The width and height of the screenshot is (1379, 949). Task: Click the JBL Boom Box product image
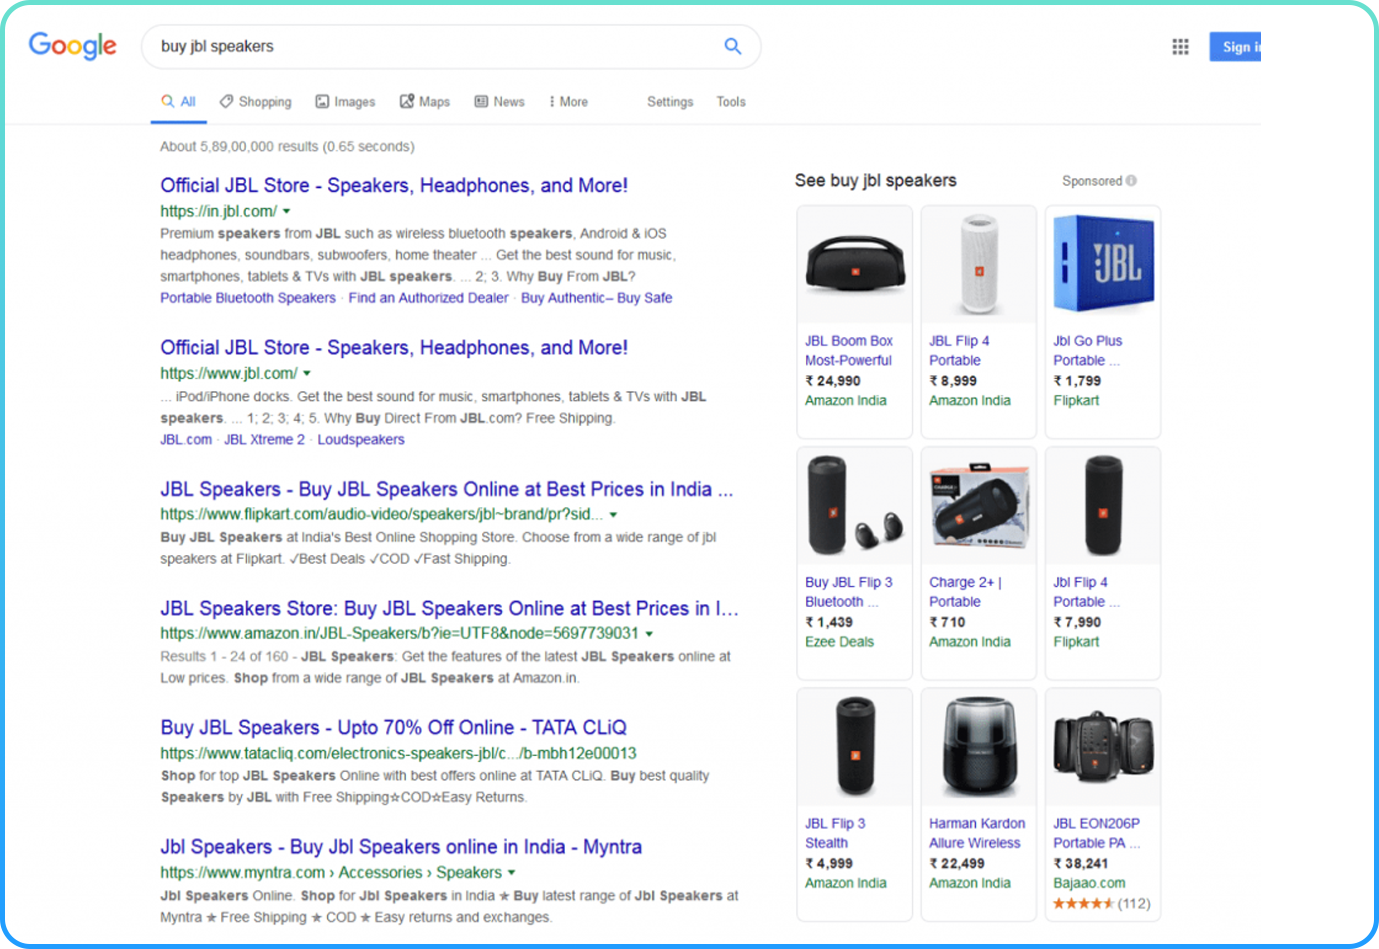point(854,265)
